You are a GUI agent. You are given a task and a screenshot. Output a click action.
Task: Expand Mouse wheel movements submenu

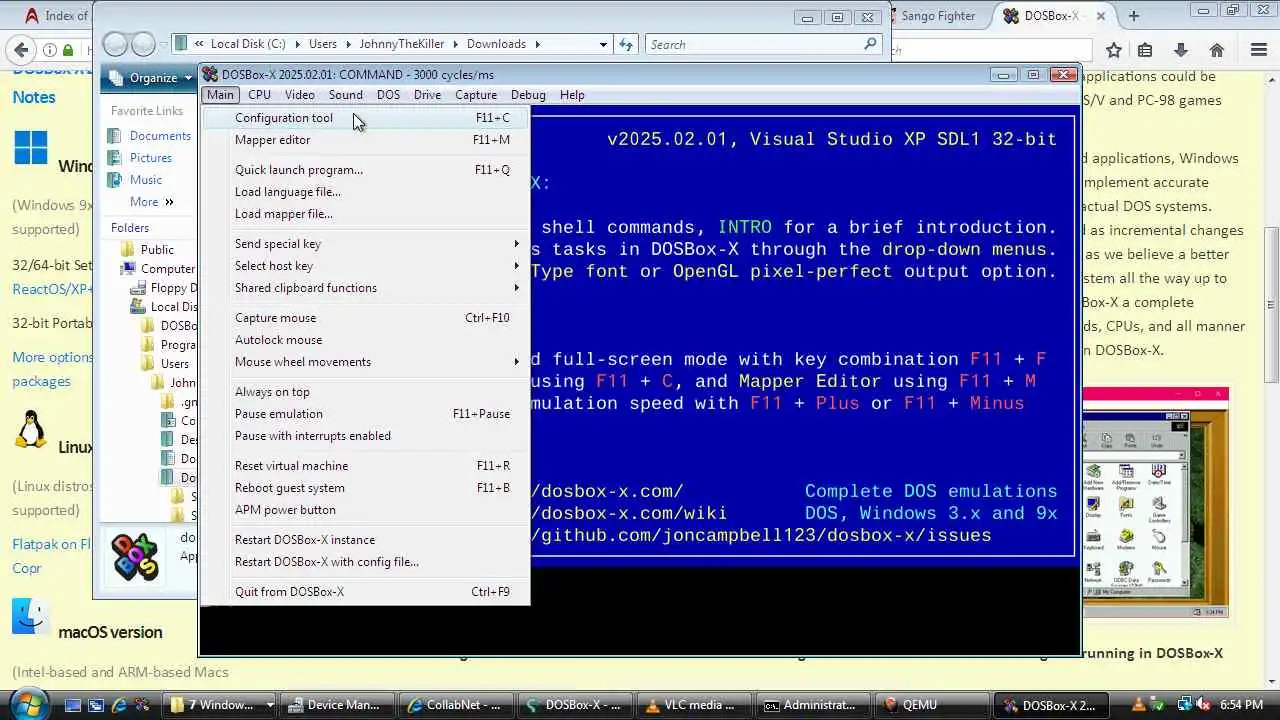tap(366, 362)
